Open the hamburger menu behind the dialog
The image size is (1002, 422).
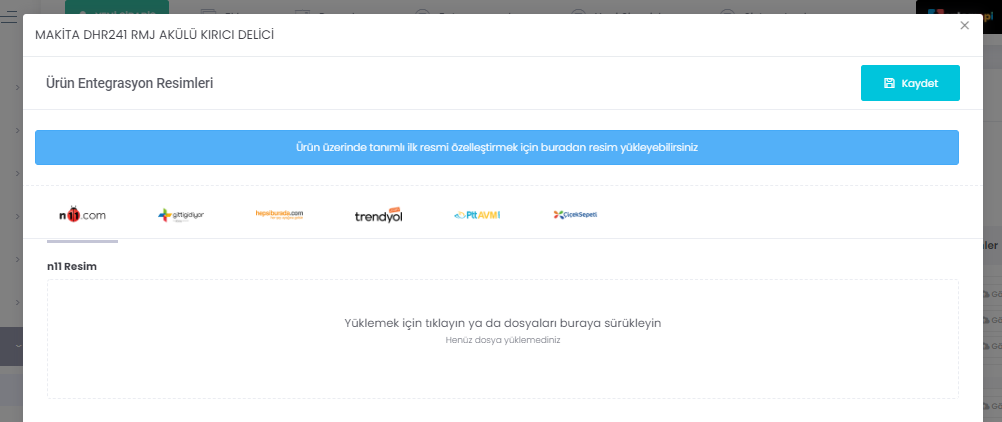pos(8,15)
